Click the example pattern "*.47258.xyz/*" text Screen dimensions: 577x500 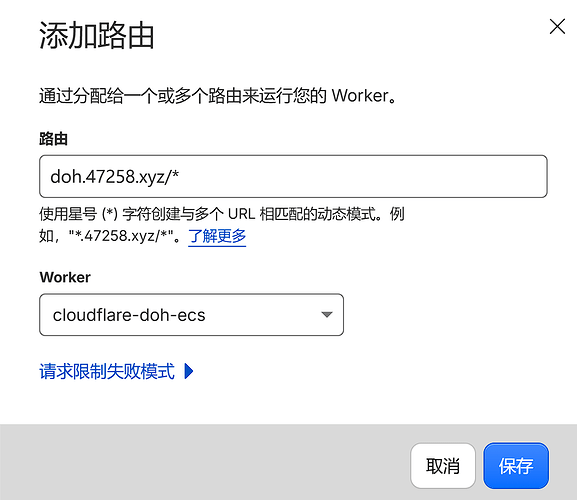121,236
